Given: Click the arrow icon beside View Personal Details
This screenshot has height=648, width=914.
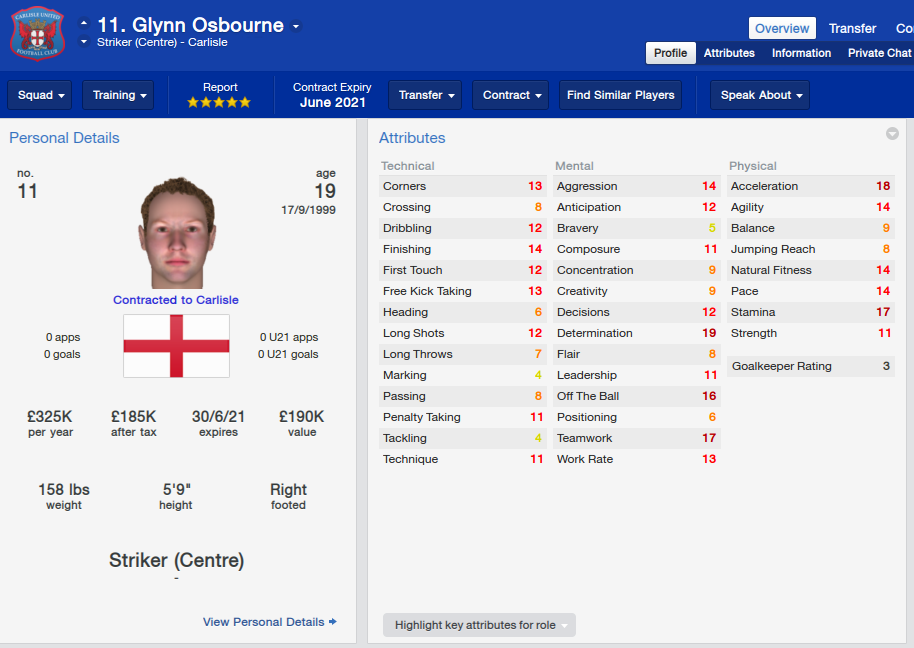Looking at the screenshot, I should click(x=332, y=622).
